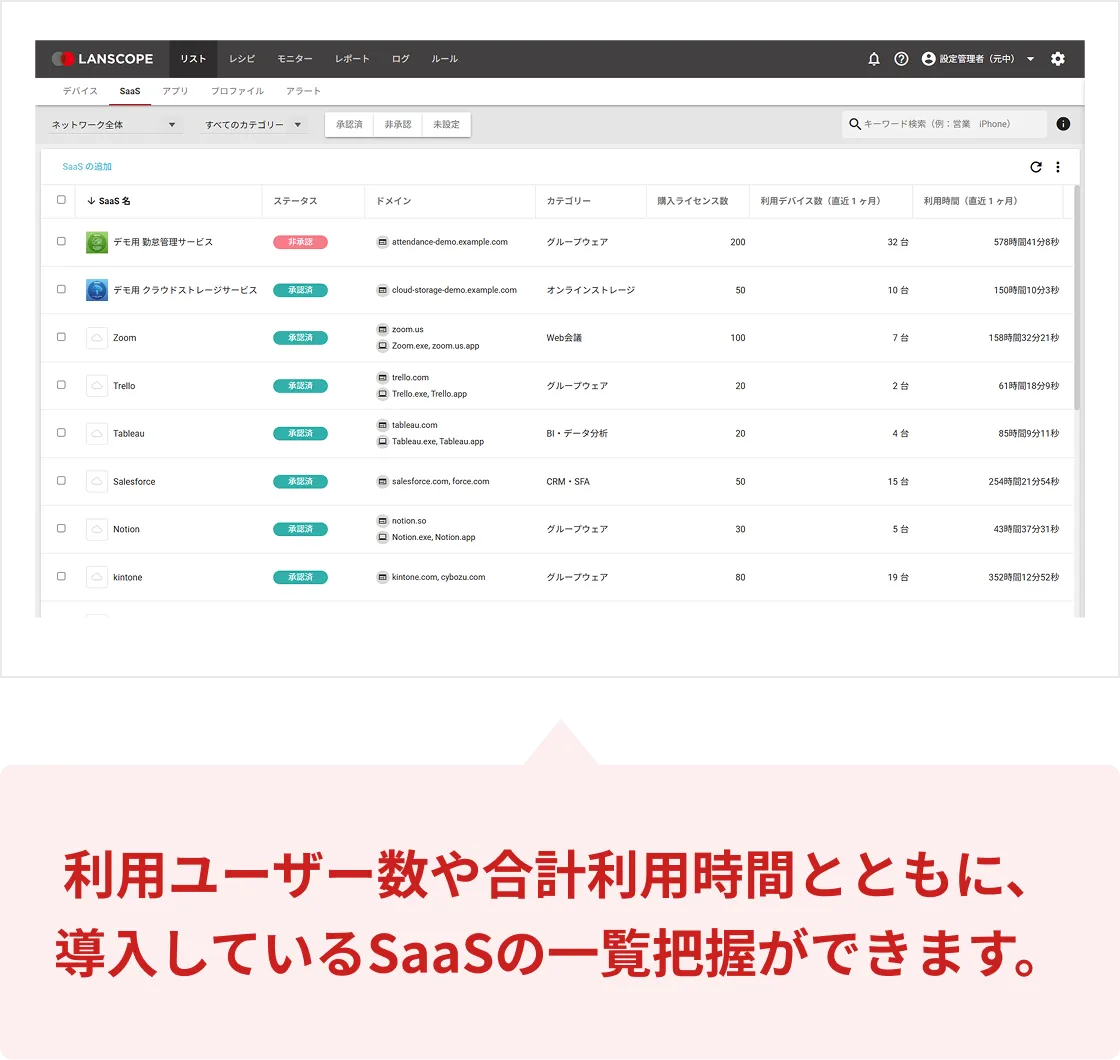This screenshot has width=1120, height=1060.
Task: Click the Zoom cloud icon
Action: [x=97, y=338]
